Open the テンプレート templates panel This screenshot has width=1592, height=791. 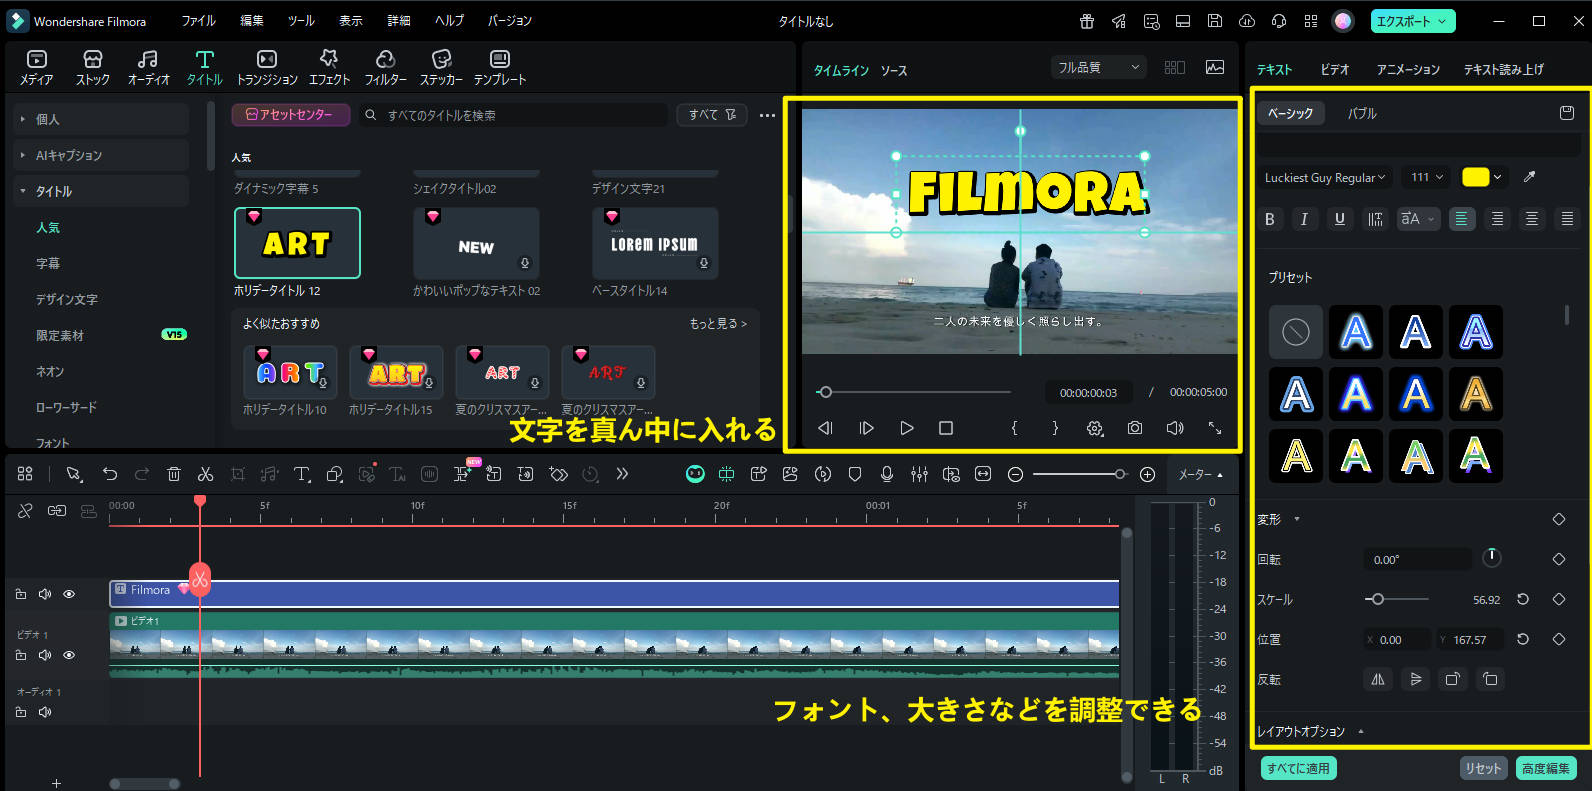500,68
